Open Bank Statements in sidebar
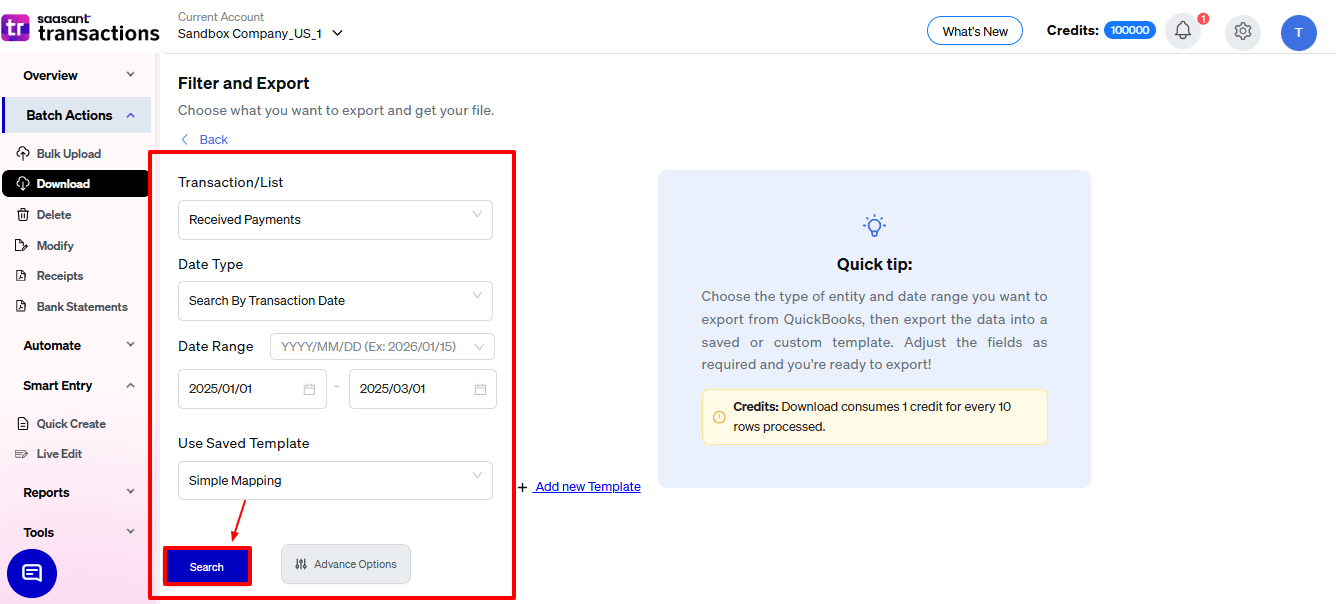The height and width of the screenshot is (604, 1336). (x=81, y=307)
